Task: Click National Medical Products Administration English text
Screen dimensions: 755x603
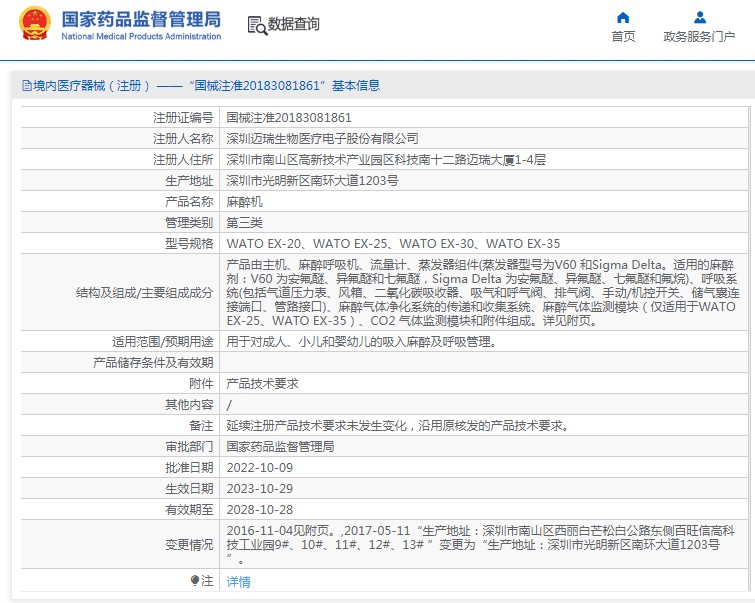Action: [141, 37]
